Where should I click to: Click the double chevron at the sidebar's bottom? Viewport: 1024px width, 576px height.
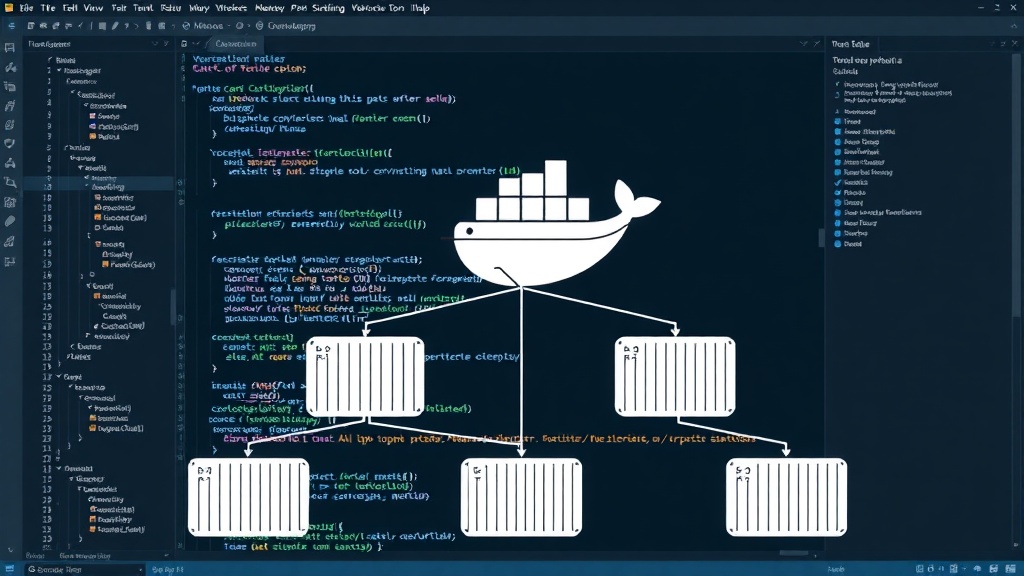pyautogui.click(x=10, y=551)
